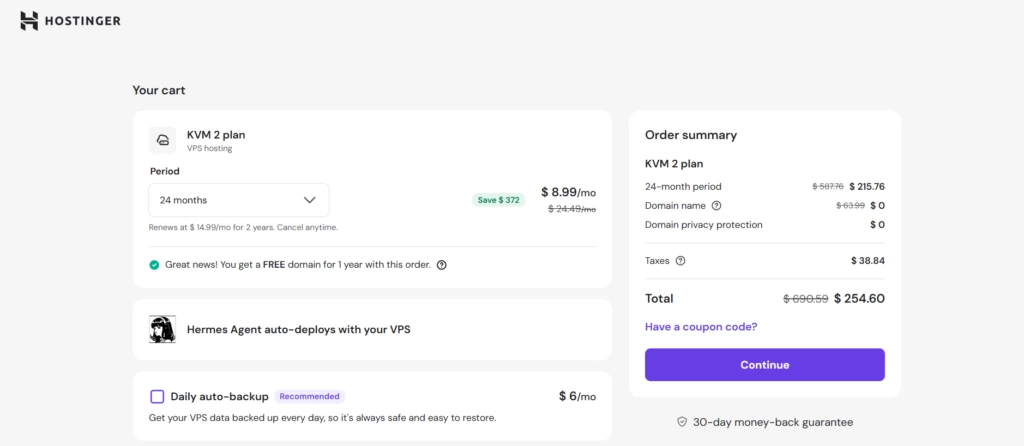
Task: Open the 24 months period dropdown
Action: pyautogui.click(x=238, y=200)
